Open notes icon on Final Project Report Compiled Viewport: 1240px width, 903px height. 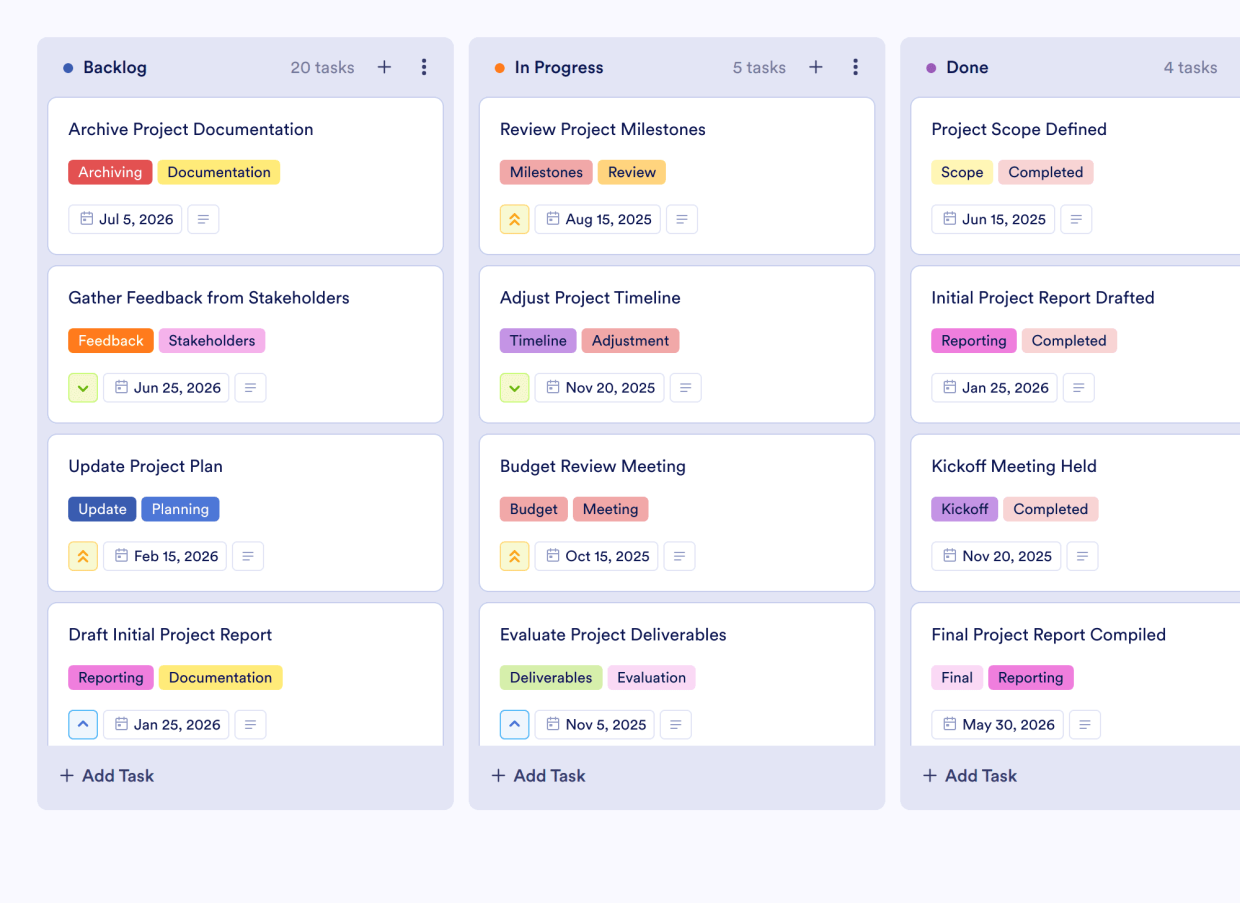click(x=1085, y=724)
